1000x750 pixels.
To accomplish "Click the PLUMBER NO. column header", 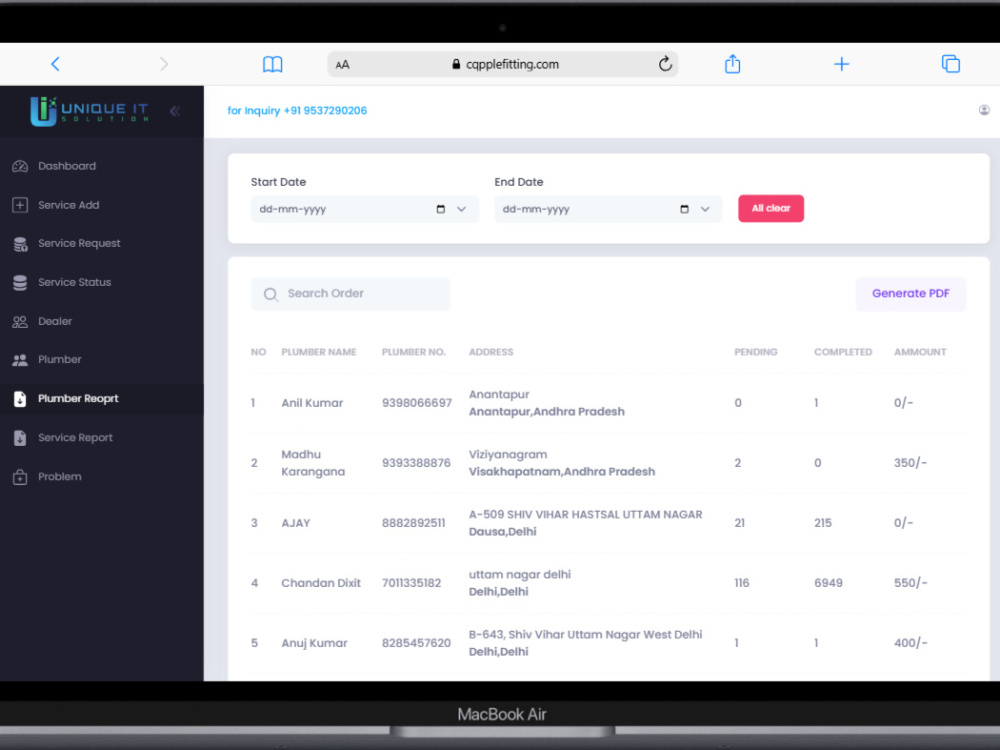I will coord(414,352).
